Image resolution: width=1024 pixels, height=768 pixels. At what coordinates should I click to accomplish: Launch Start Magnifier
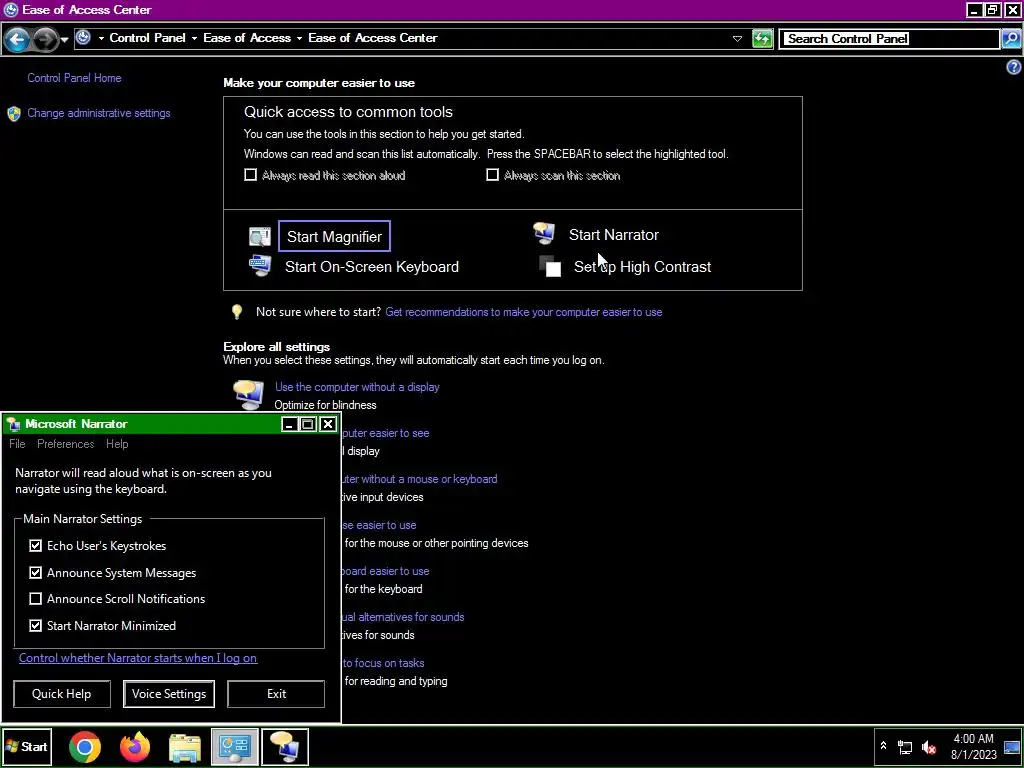[x=334, y=236]
